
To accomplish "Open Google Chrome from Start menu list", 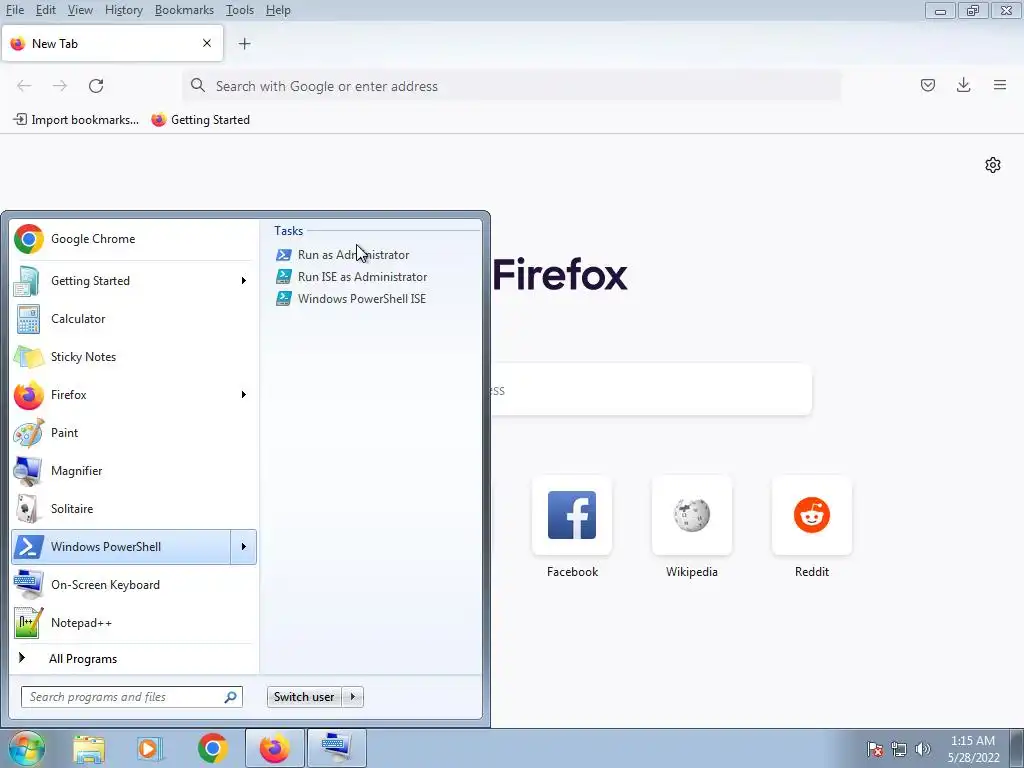I will [x=133, y=239].
